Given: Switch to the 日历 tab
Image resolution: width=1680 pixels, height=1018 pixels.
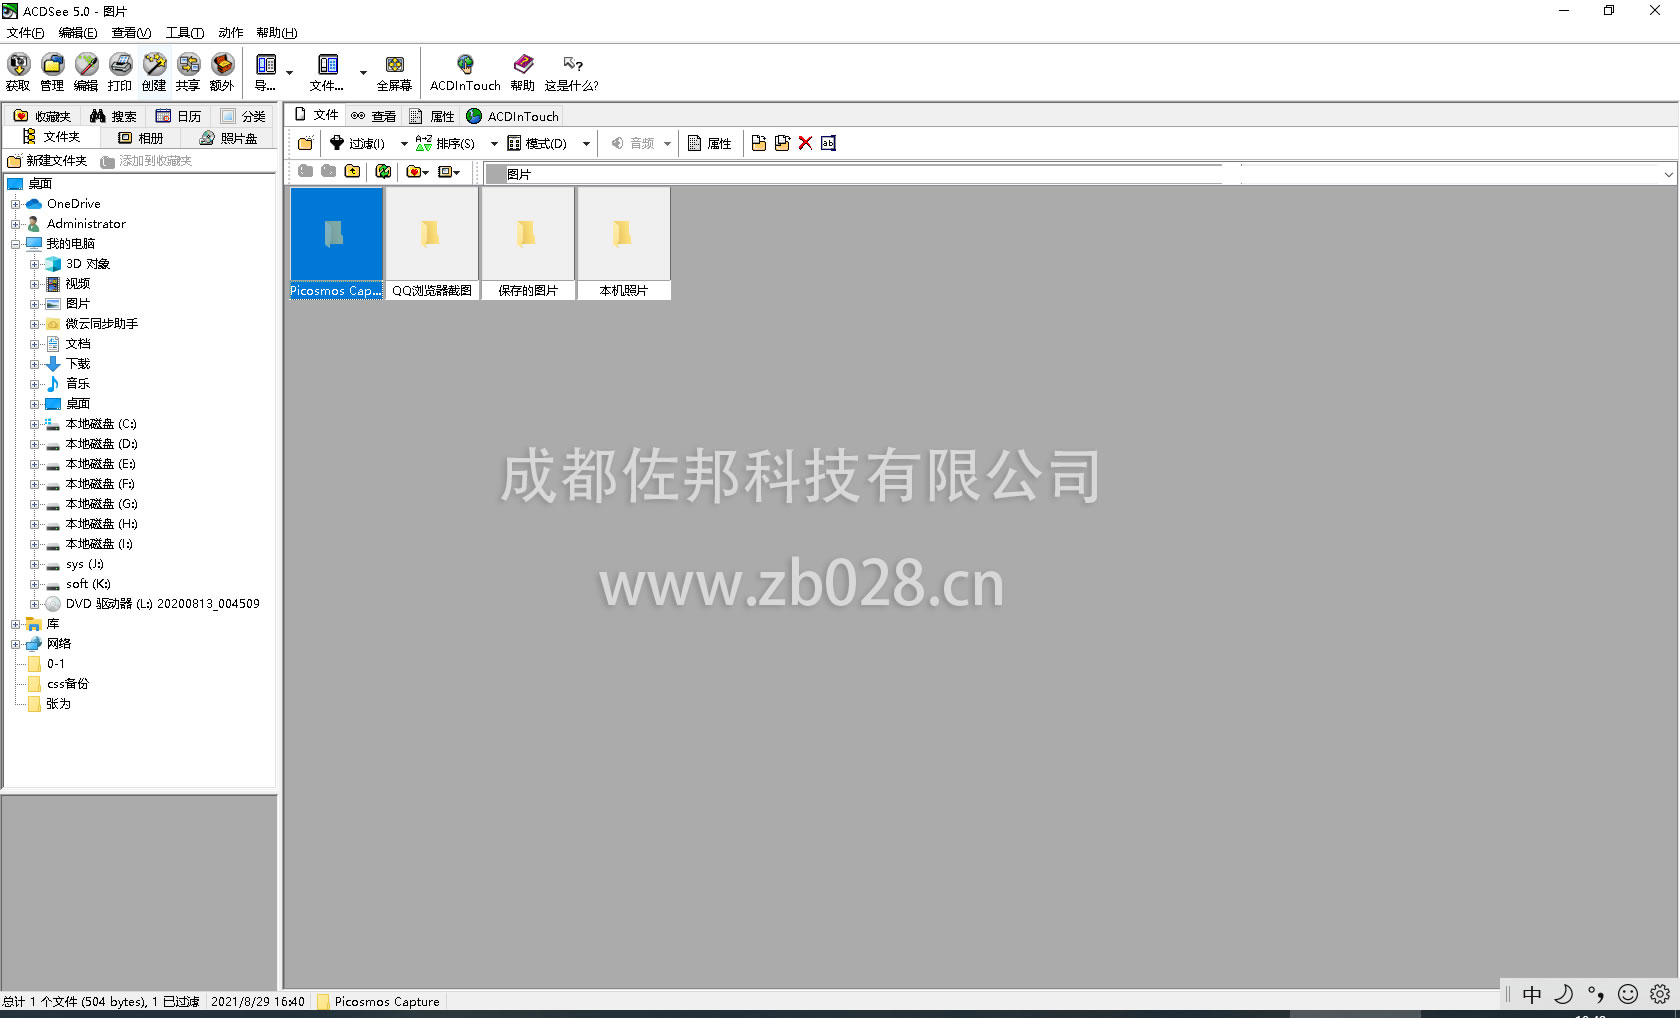Looking at the screenshot, I should coord(179,116).
